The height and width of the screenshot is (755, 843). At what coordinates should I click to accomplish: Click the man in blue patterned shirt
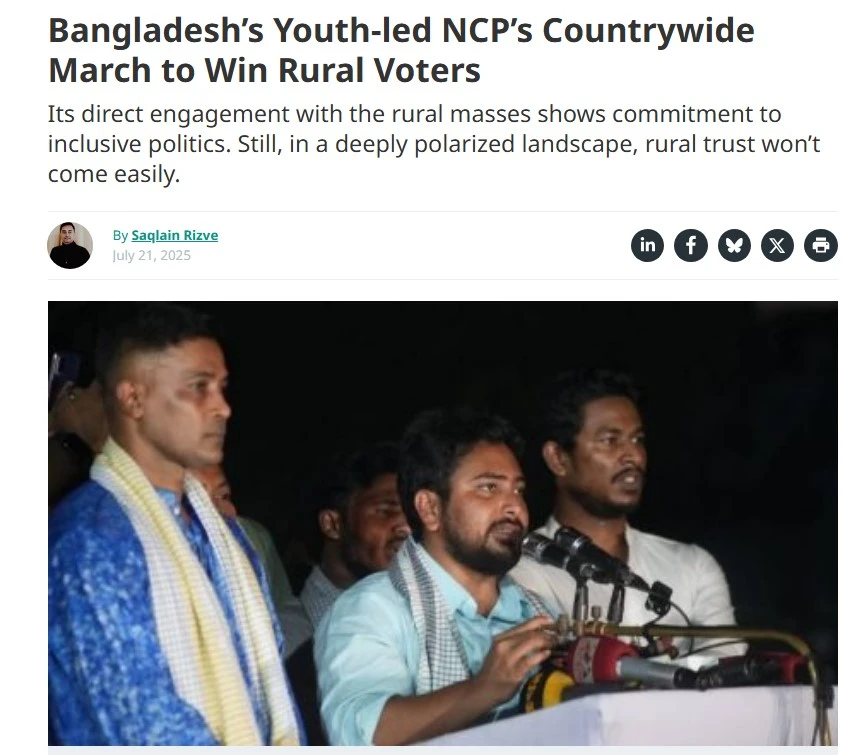(x=167, y=538)
